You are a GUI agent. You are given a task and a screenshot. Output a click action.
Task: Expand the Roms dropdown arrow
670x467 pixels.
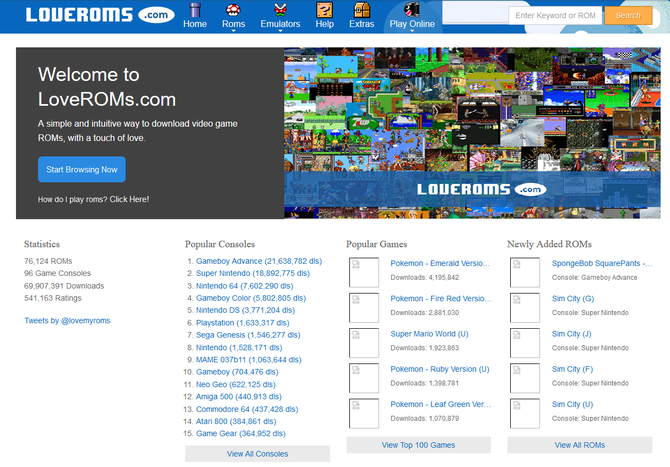233,31
